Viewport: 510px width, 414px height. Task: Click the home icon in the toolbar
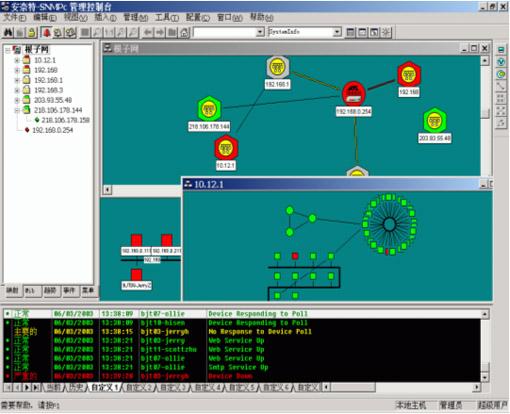pos(184,32)
